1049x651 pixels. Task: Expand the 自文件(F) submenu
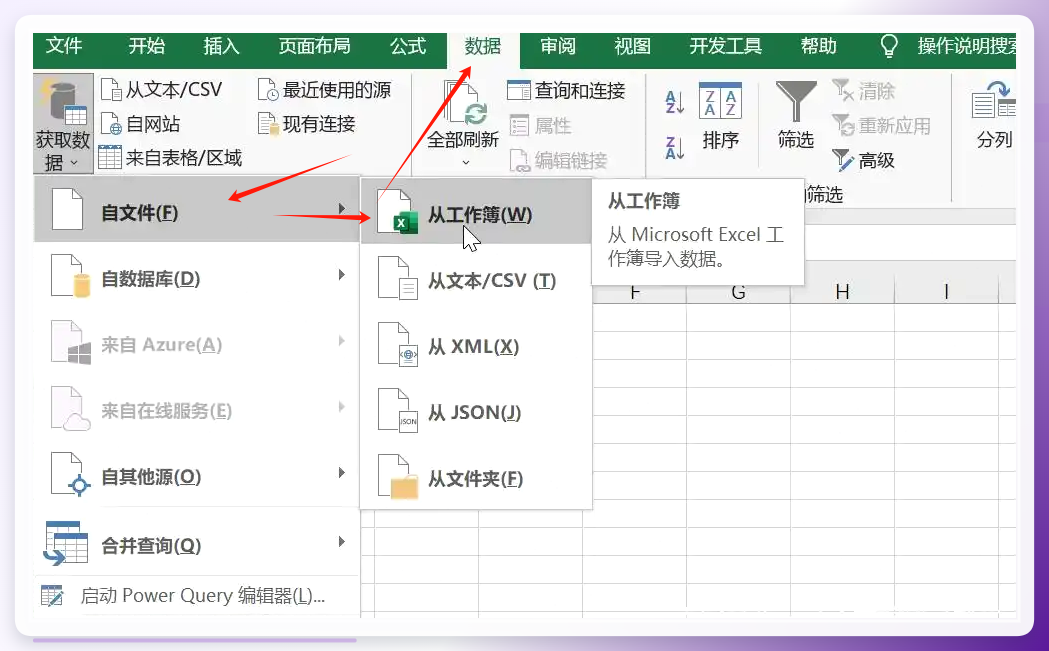pyautogui.click(x=197, y=210)
